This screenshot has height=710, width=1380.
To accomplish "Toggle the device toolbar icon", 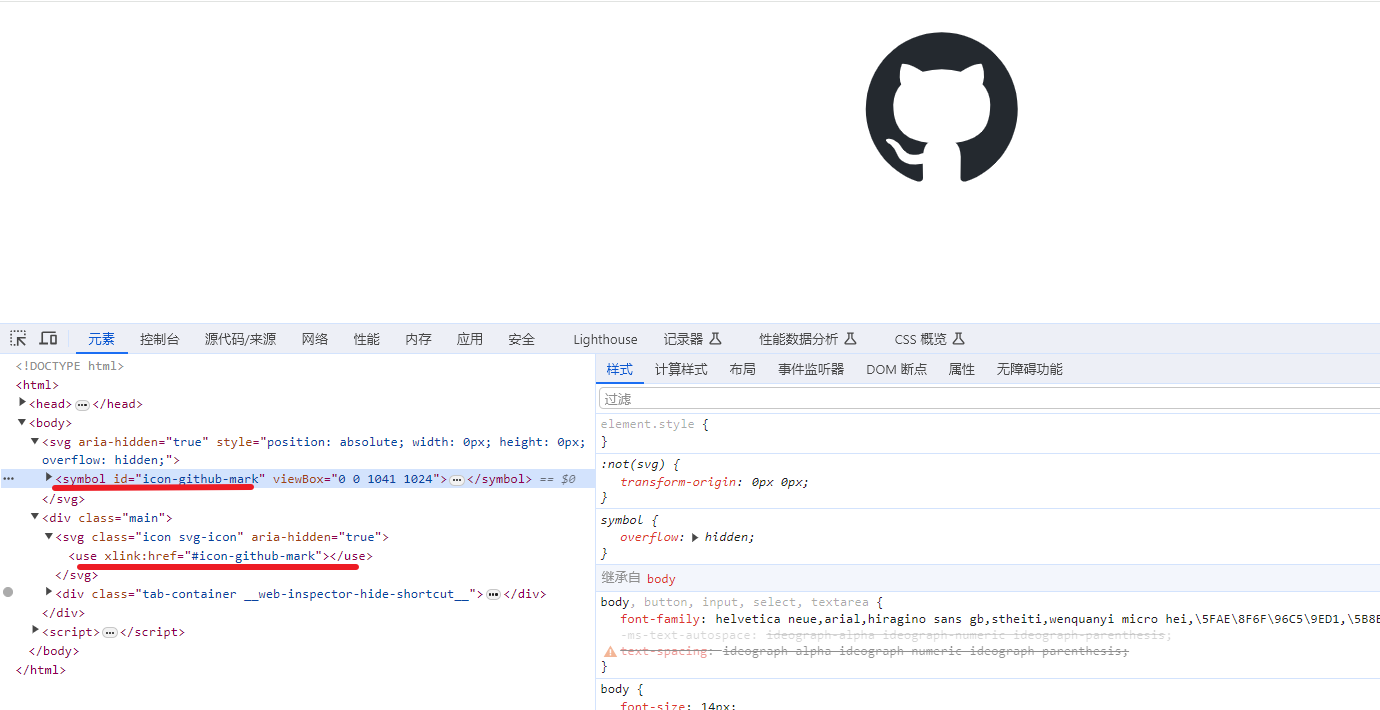I will (x=48, y=339).
